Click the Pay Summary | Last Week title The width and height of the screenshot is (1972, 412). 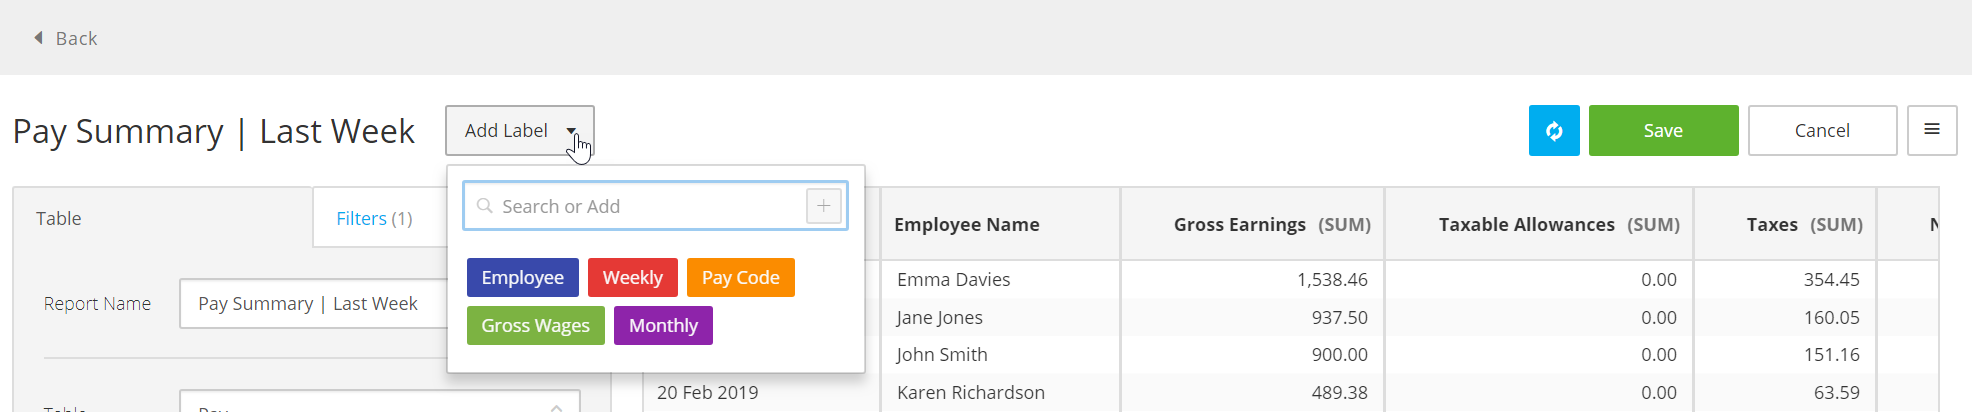pos(213,131)
